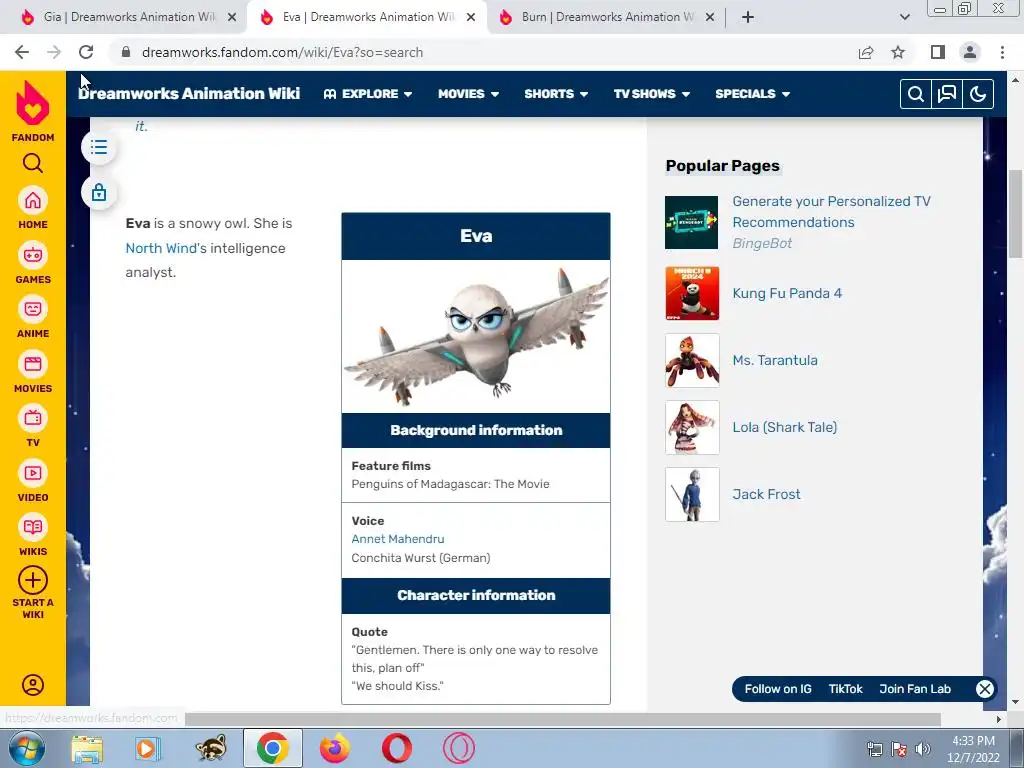Open the Ms. Tarantula page link
Screen dimensions: 1024x768
775,360
